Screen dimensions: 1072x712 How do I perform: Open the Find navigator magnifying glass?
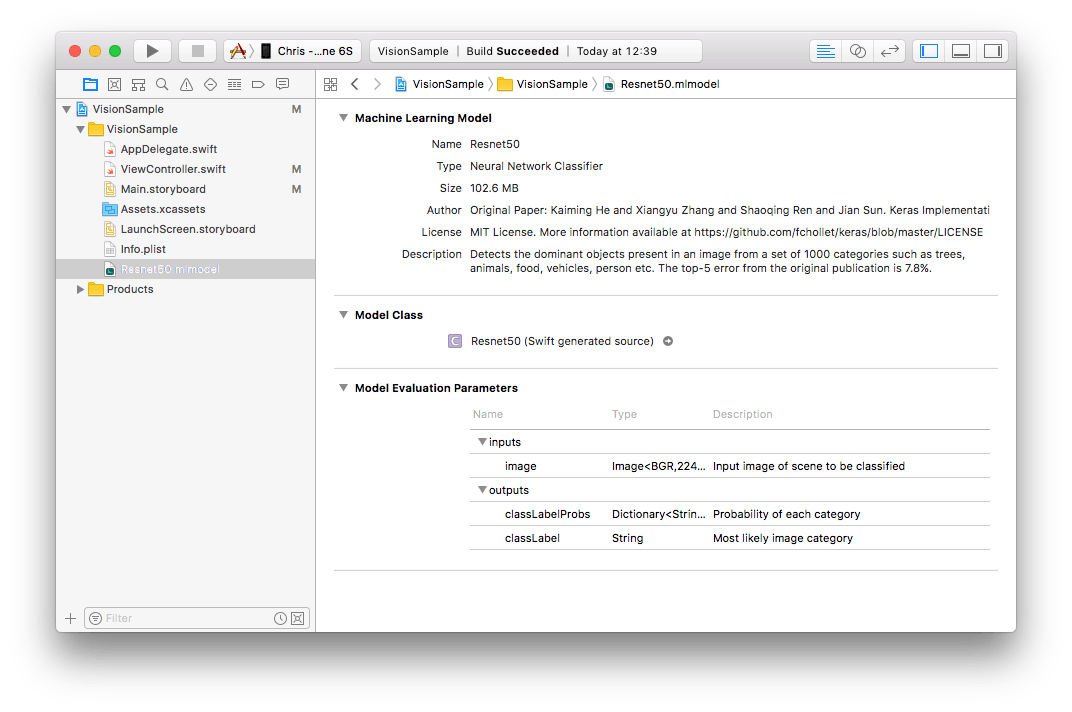[x=162, y=84]
